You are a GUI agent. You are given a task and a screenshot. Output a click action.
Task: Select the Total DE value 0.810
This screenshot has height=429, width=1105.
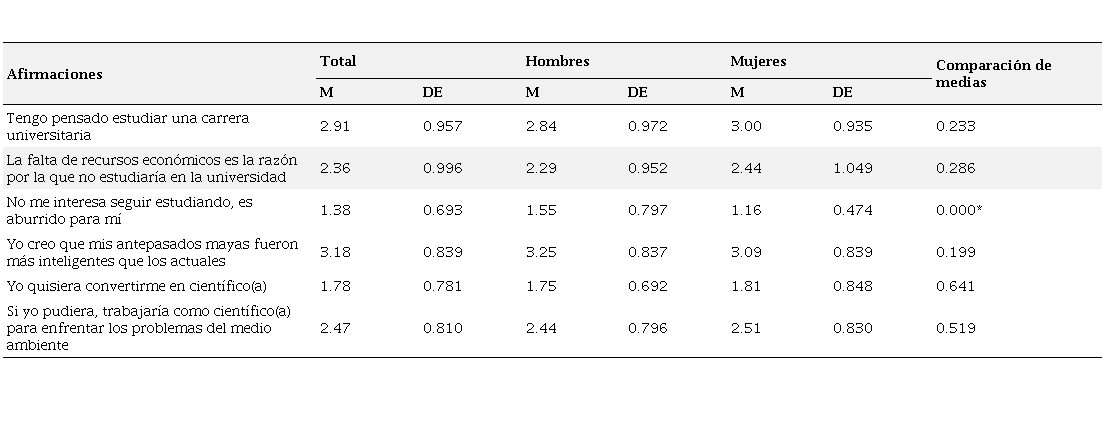coord(442,328)
